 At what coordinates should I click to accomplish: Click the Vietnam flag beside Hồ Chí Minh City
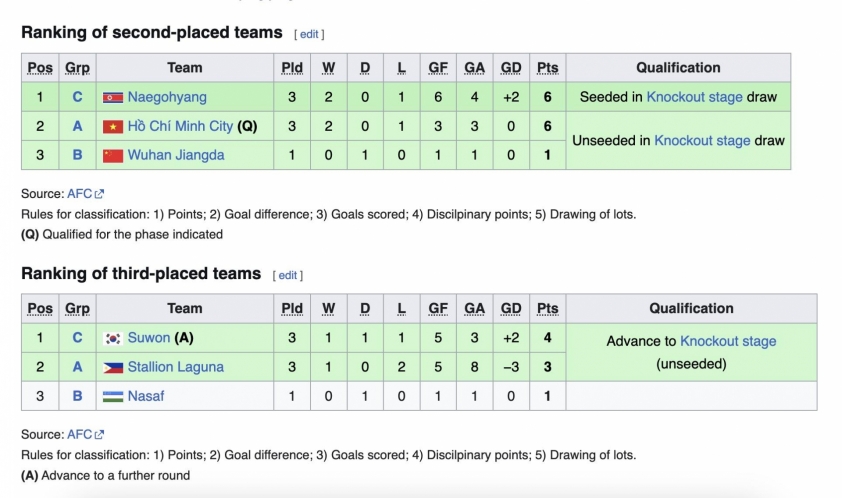pos(113,126)
